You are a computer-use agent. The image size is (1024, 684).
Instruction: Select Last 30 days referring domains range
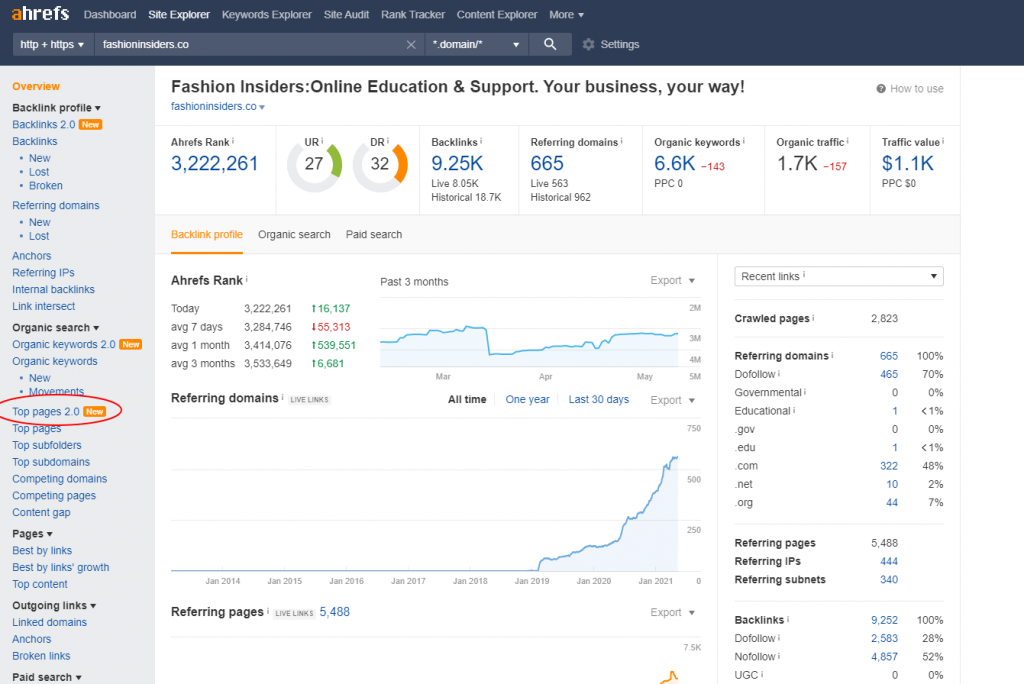(x=599, y=400)
